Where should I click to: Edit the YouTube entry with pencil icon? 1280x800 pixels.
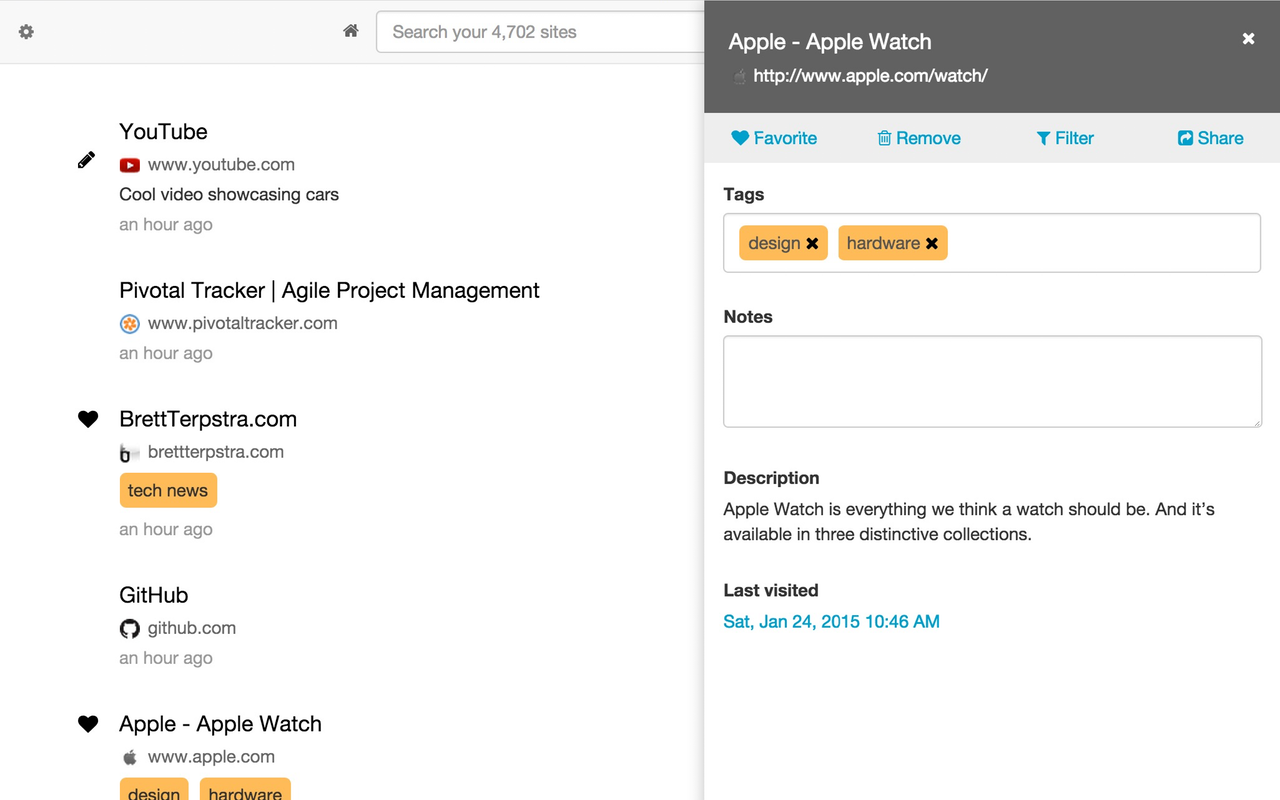(87, 160)
